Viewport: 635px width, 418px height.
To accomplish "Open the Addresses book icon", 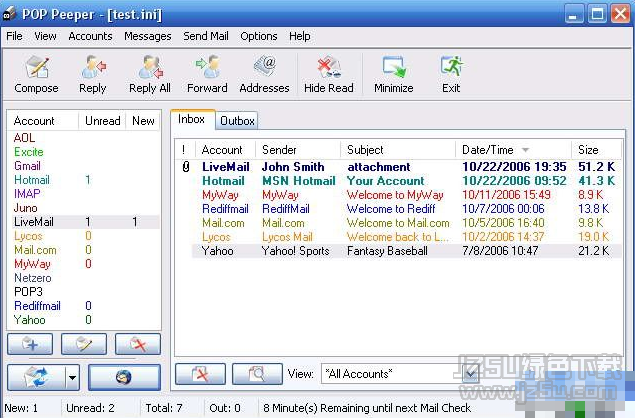I will [x=264, y=74].
